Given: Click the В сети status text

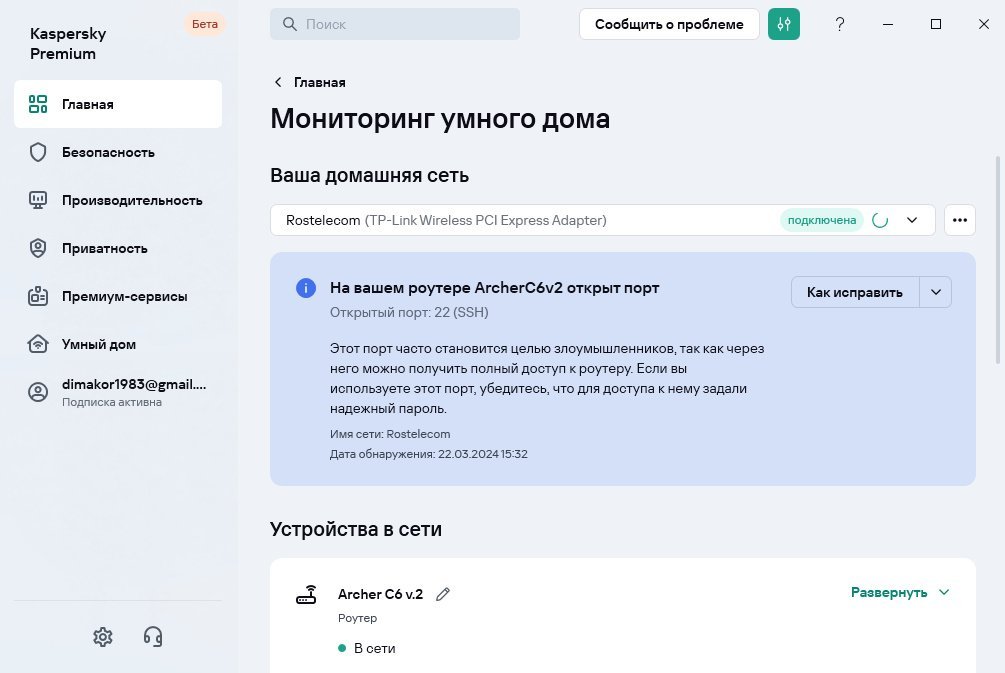Looking at the screenshot, I should pos(374,648).
